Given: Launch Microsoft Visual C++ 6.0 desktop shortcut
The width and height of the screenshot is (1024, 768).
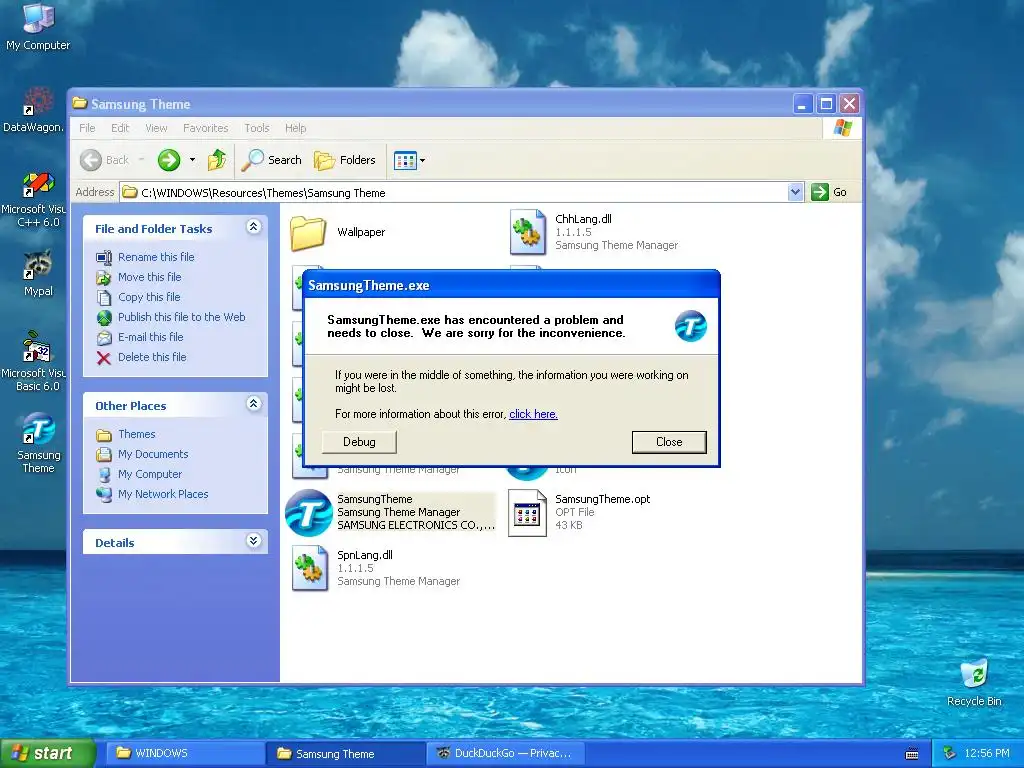Looking at the screenshot, I should point(34,199).
